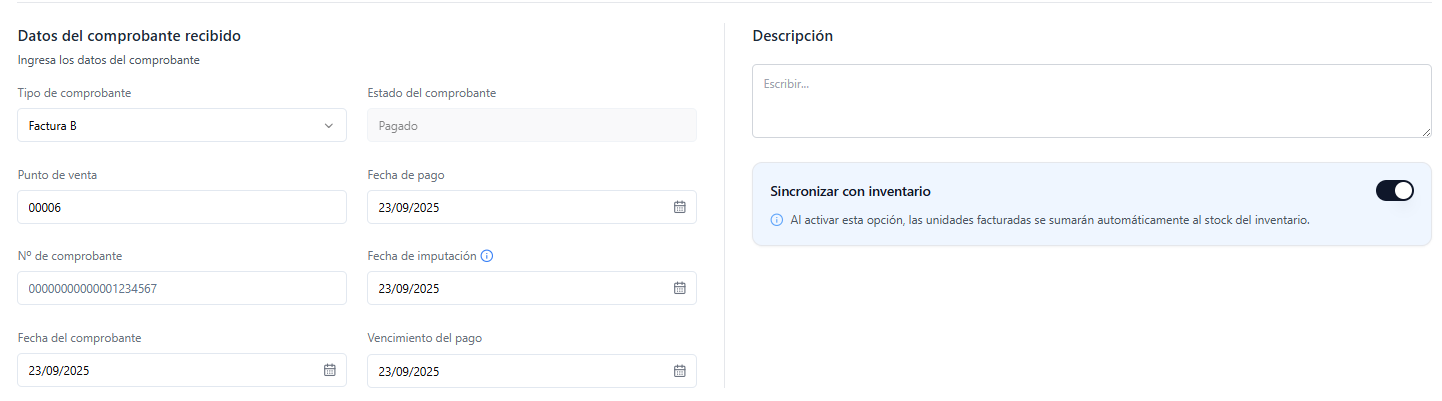Screen dimensions: 1442x401
Task: Click the date text in Vencimiento del pago
Action: coord(409,371)
